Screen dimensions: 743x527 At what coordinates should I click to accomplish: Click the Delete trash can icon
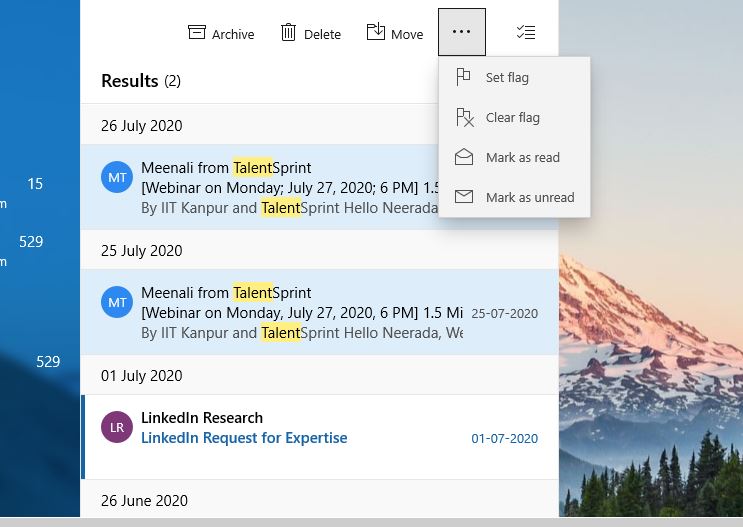point(288,32)
